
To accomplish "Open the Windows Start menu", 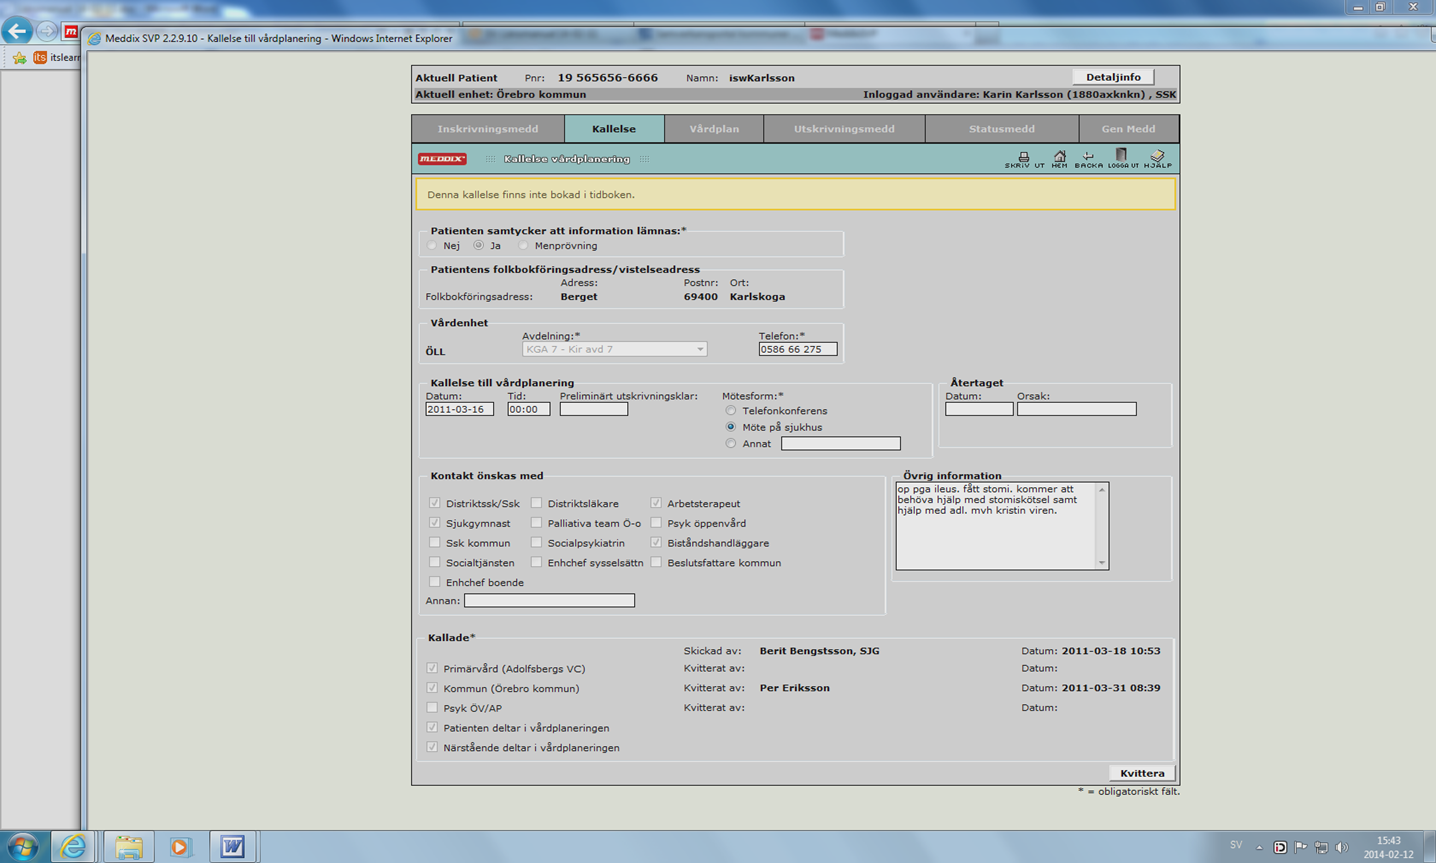I will [22, 847].
